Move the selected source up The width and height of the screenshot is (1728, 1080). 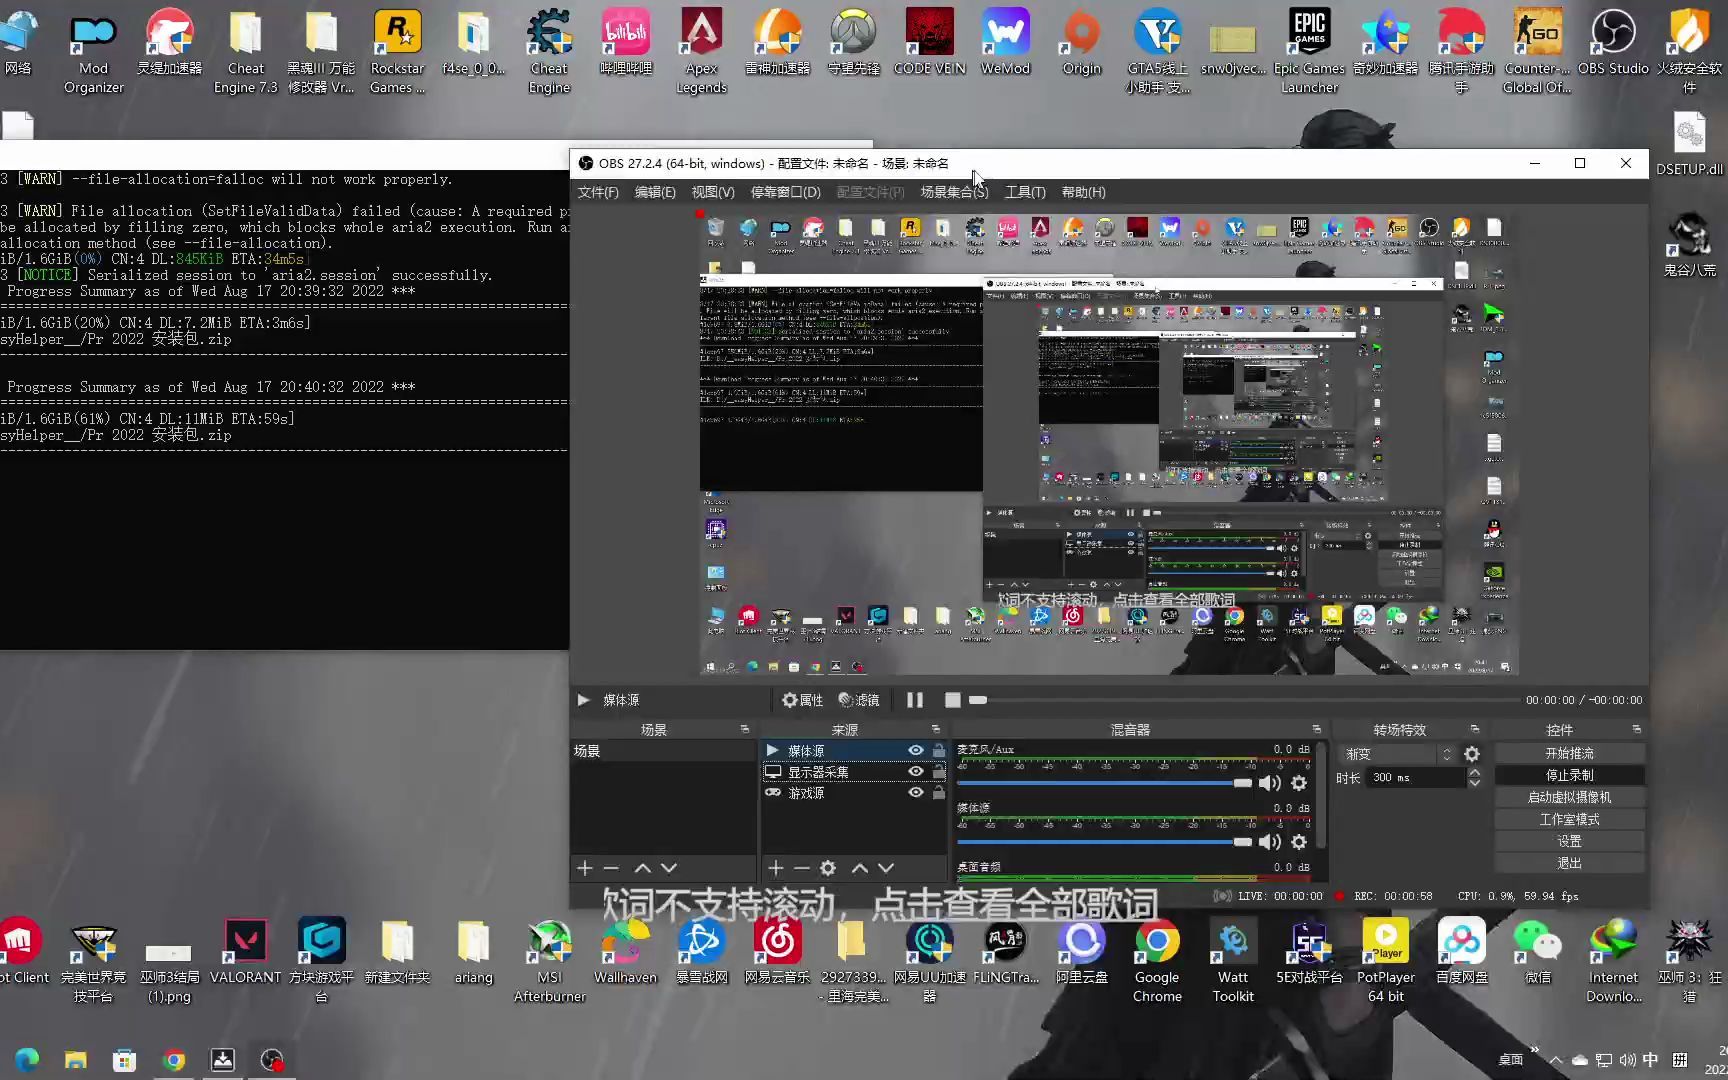point(860,868)
